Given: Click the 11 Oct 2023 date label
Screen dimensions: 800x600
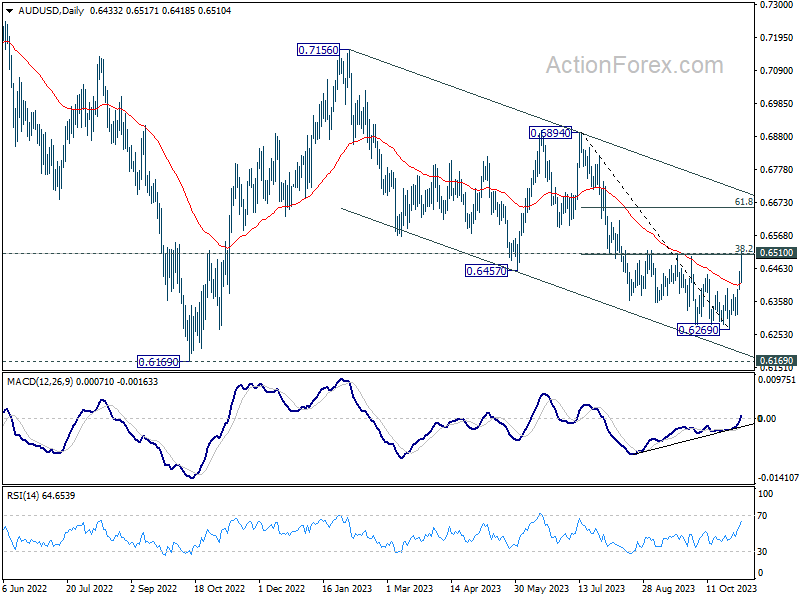Looking at the screenshot, I should click(x=732, y=588).
